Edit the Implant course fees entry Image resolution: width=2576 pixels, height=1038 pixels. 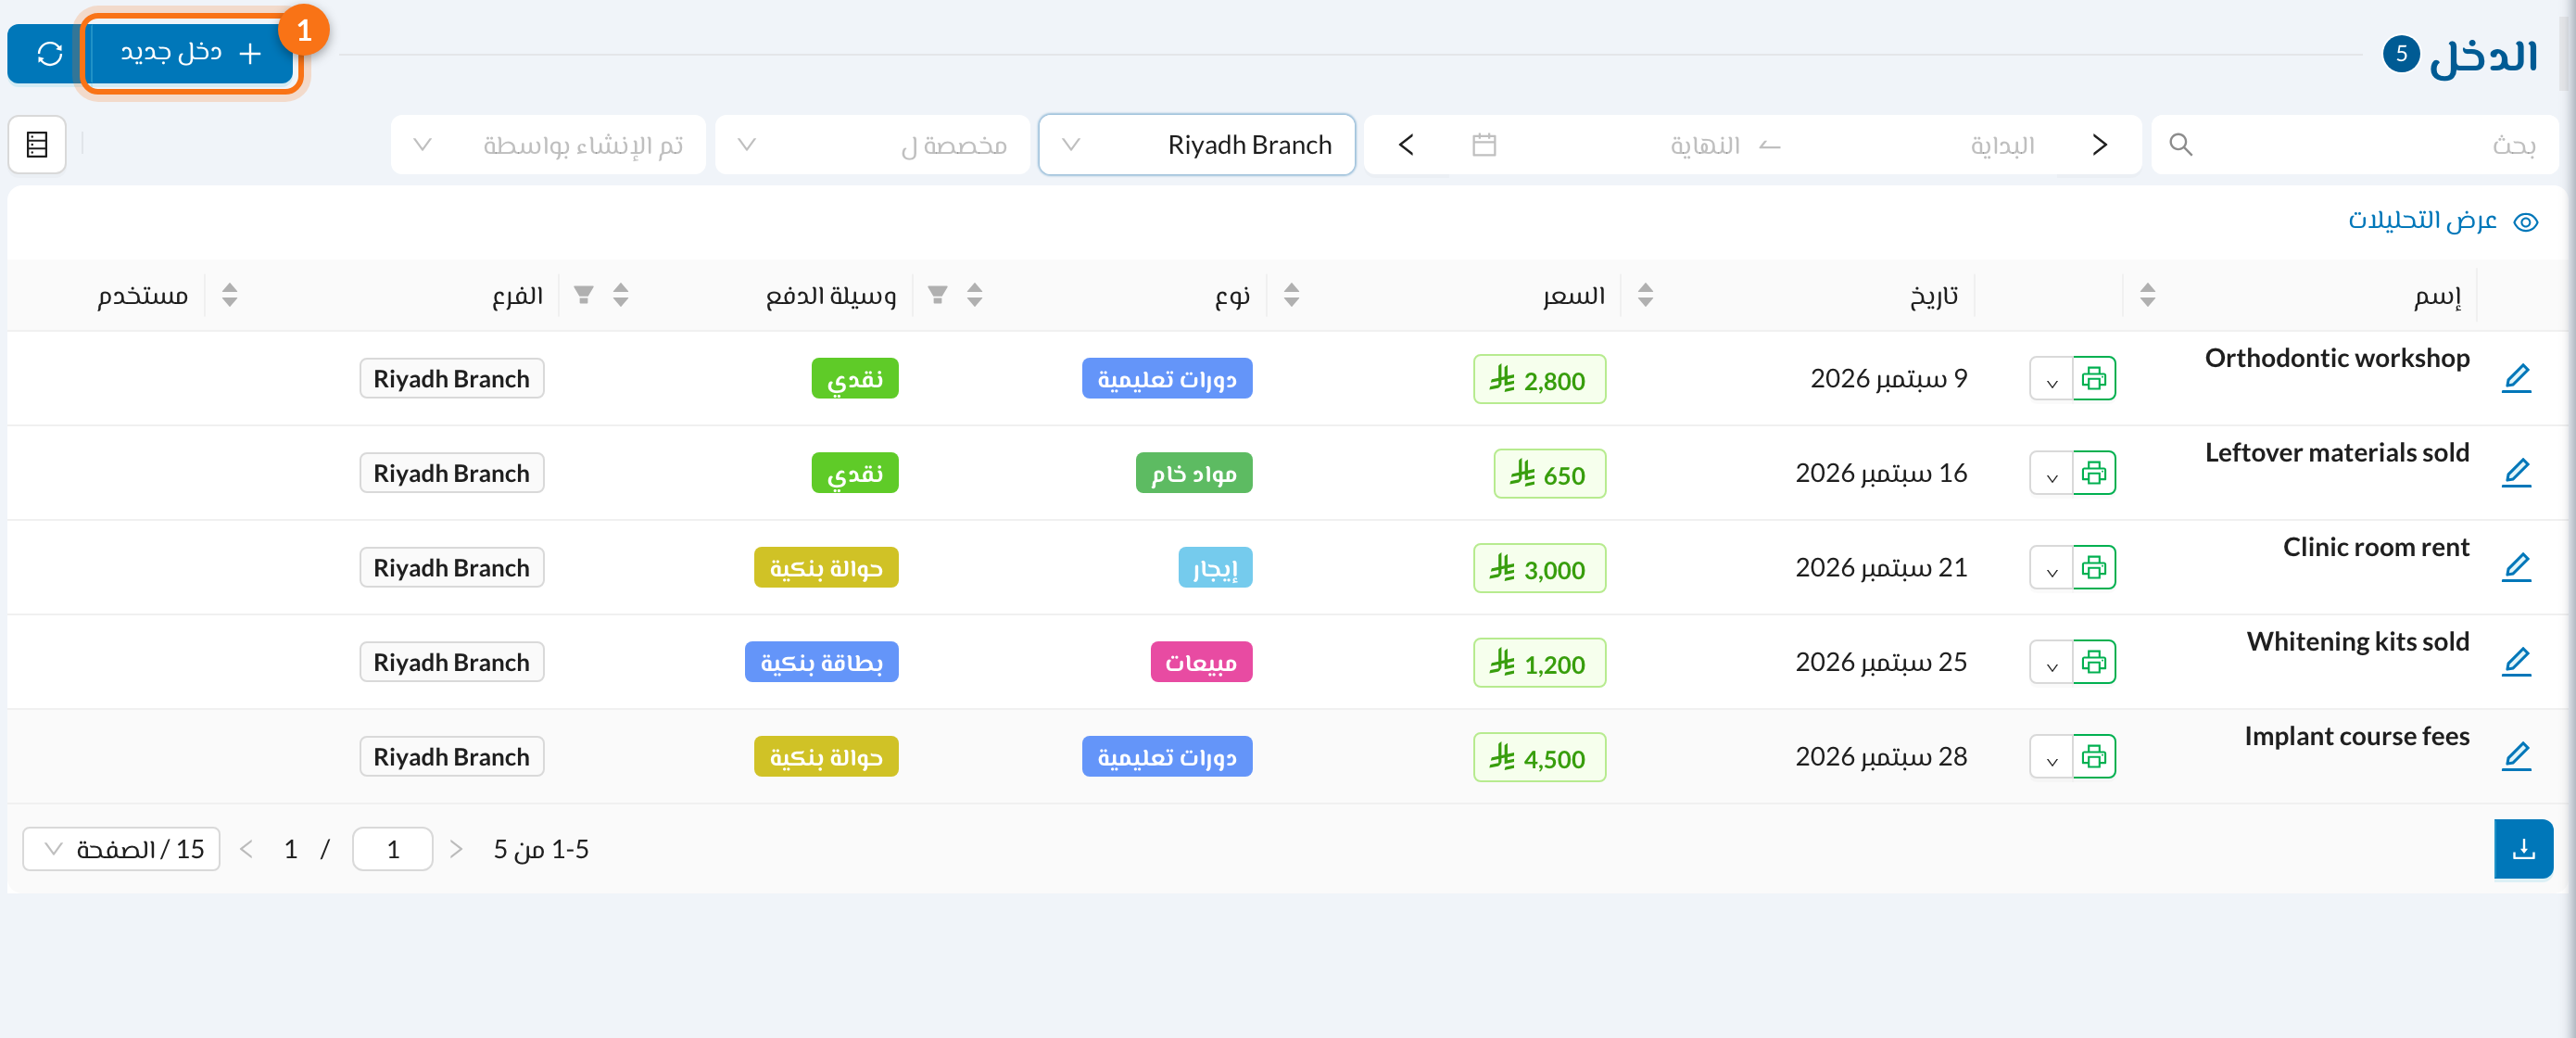pyautogui.click(x=2516, y=756)
